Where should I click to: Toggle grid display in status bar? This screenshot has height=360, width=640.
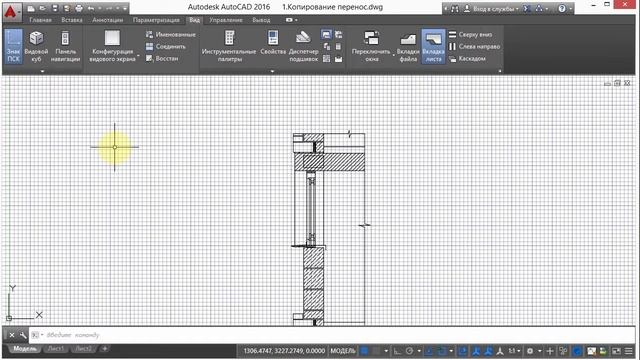(364, 351)
